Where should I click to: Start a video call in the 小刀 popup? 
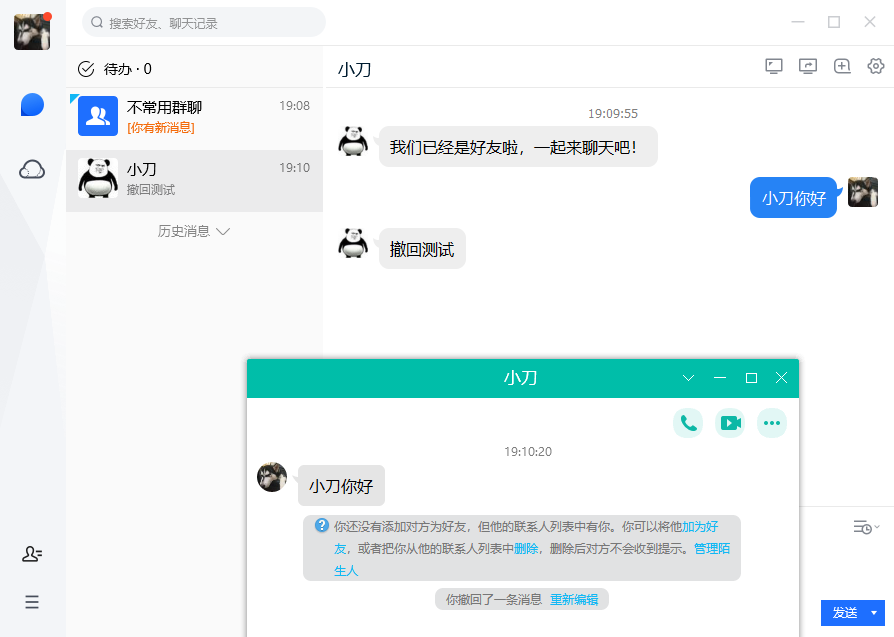click(729, 422)
